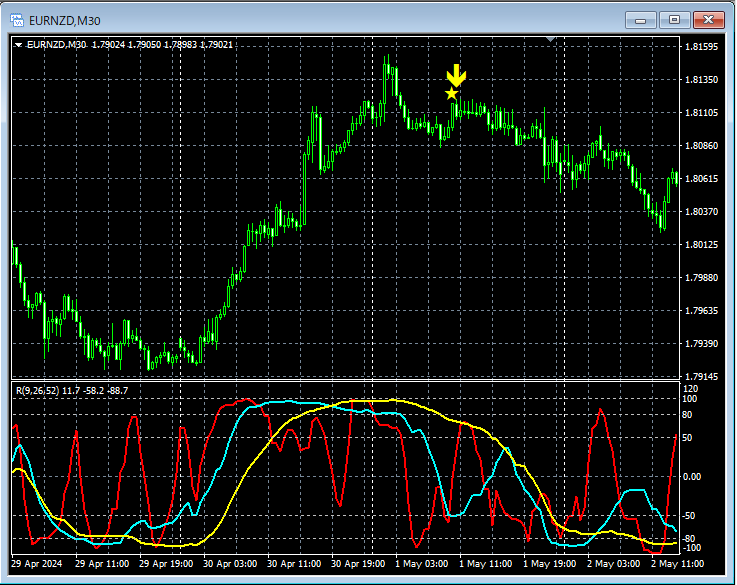Click the gray chart shift triangle at top
The image size is (737, 585).
coord(550,39)
